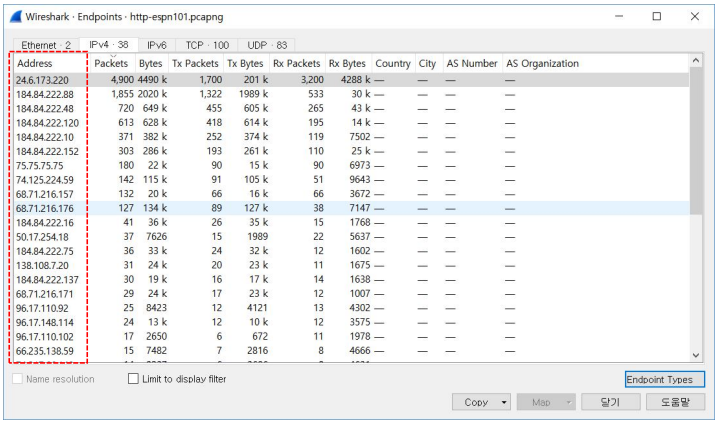Sort by the City column header
The width and height of the screenshot is (720, 425).
[x=428, y=63]
